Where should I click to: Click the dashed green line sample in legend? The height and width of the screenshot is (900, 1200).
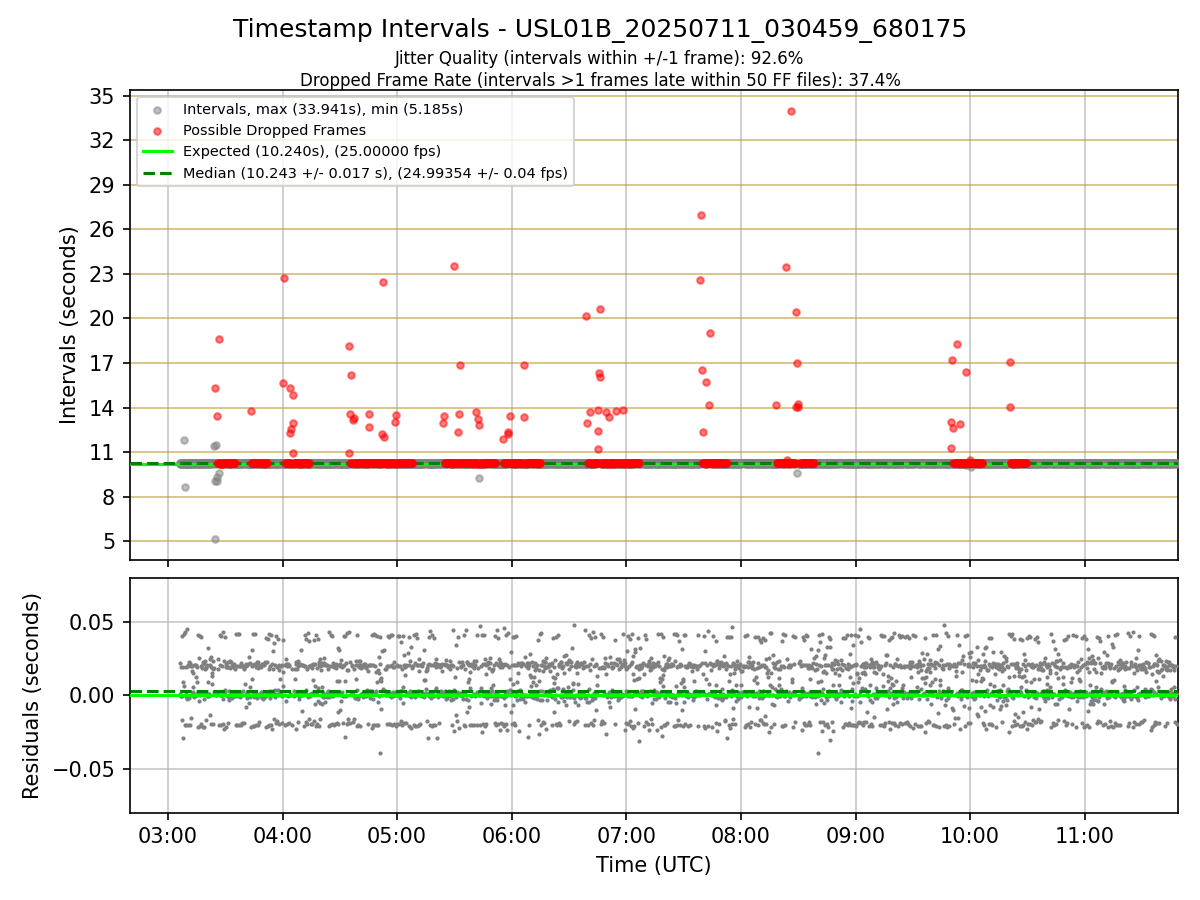(x=157, y=173)
